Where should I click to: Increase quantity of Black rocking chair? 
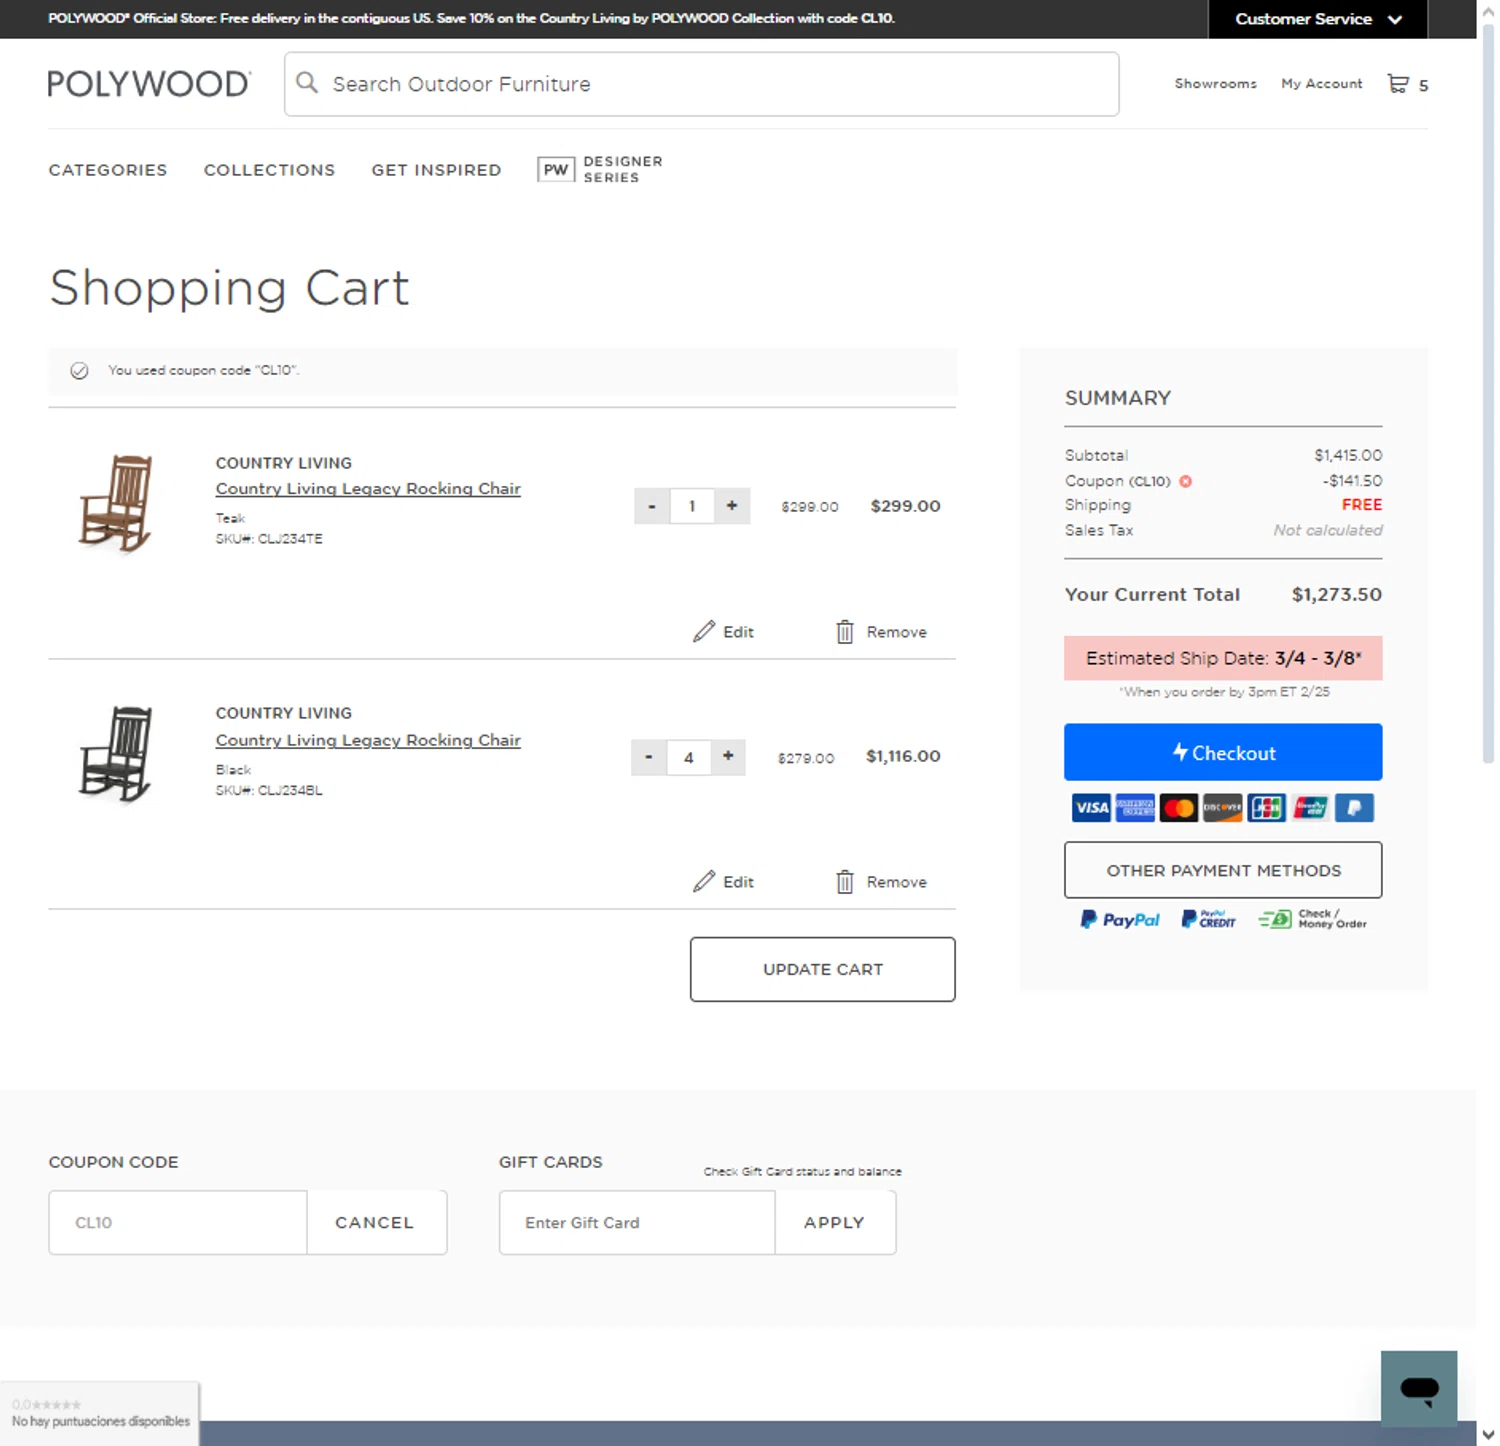[728, 757]
